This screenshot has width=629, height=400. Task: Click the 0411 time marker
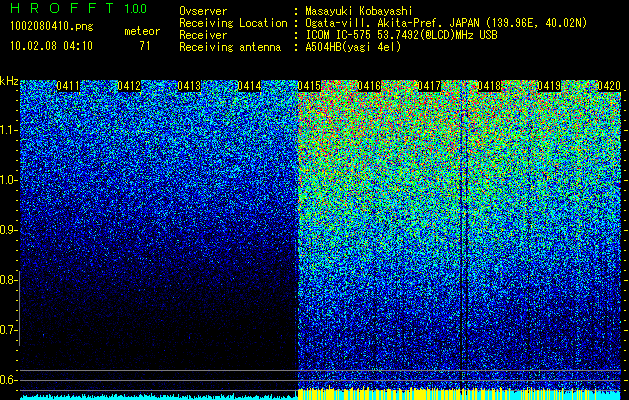coord(68,86)
